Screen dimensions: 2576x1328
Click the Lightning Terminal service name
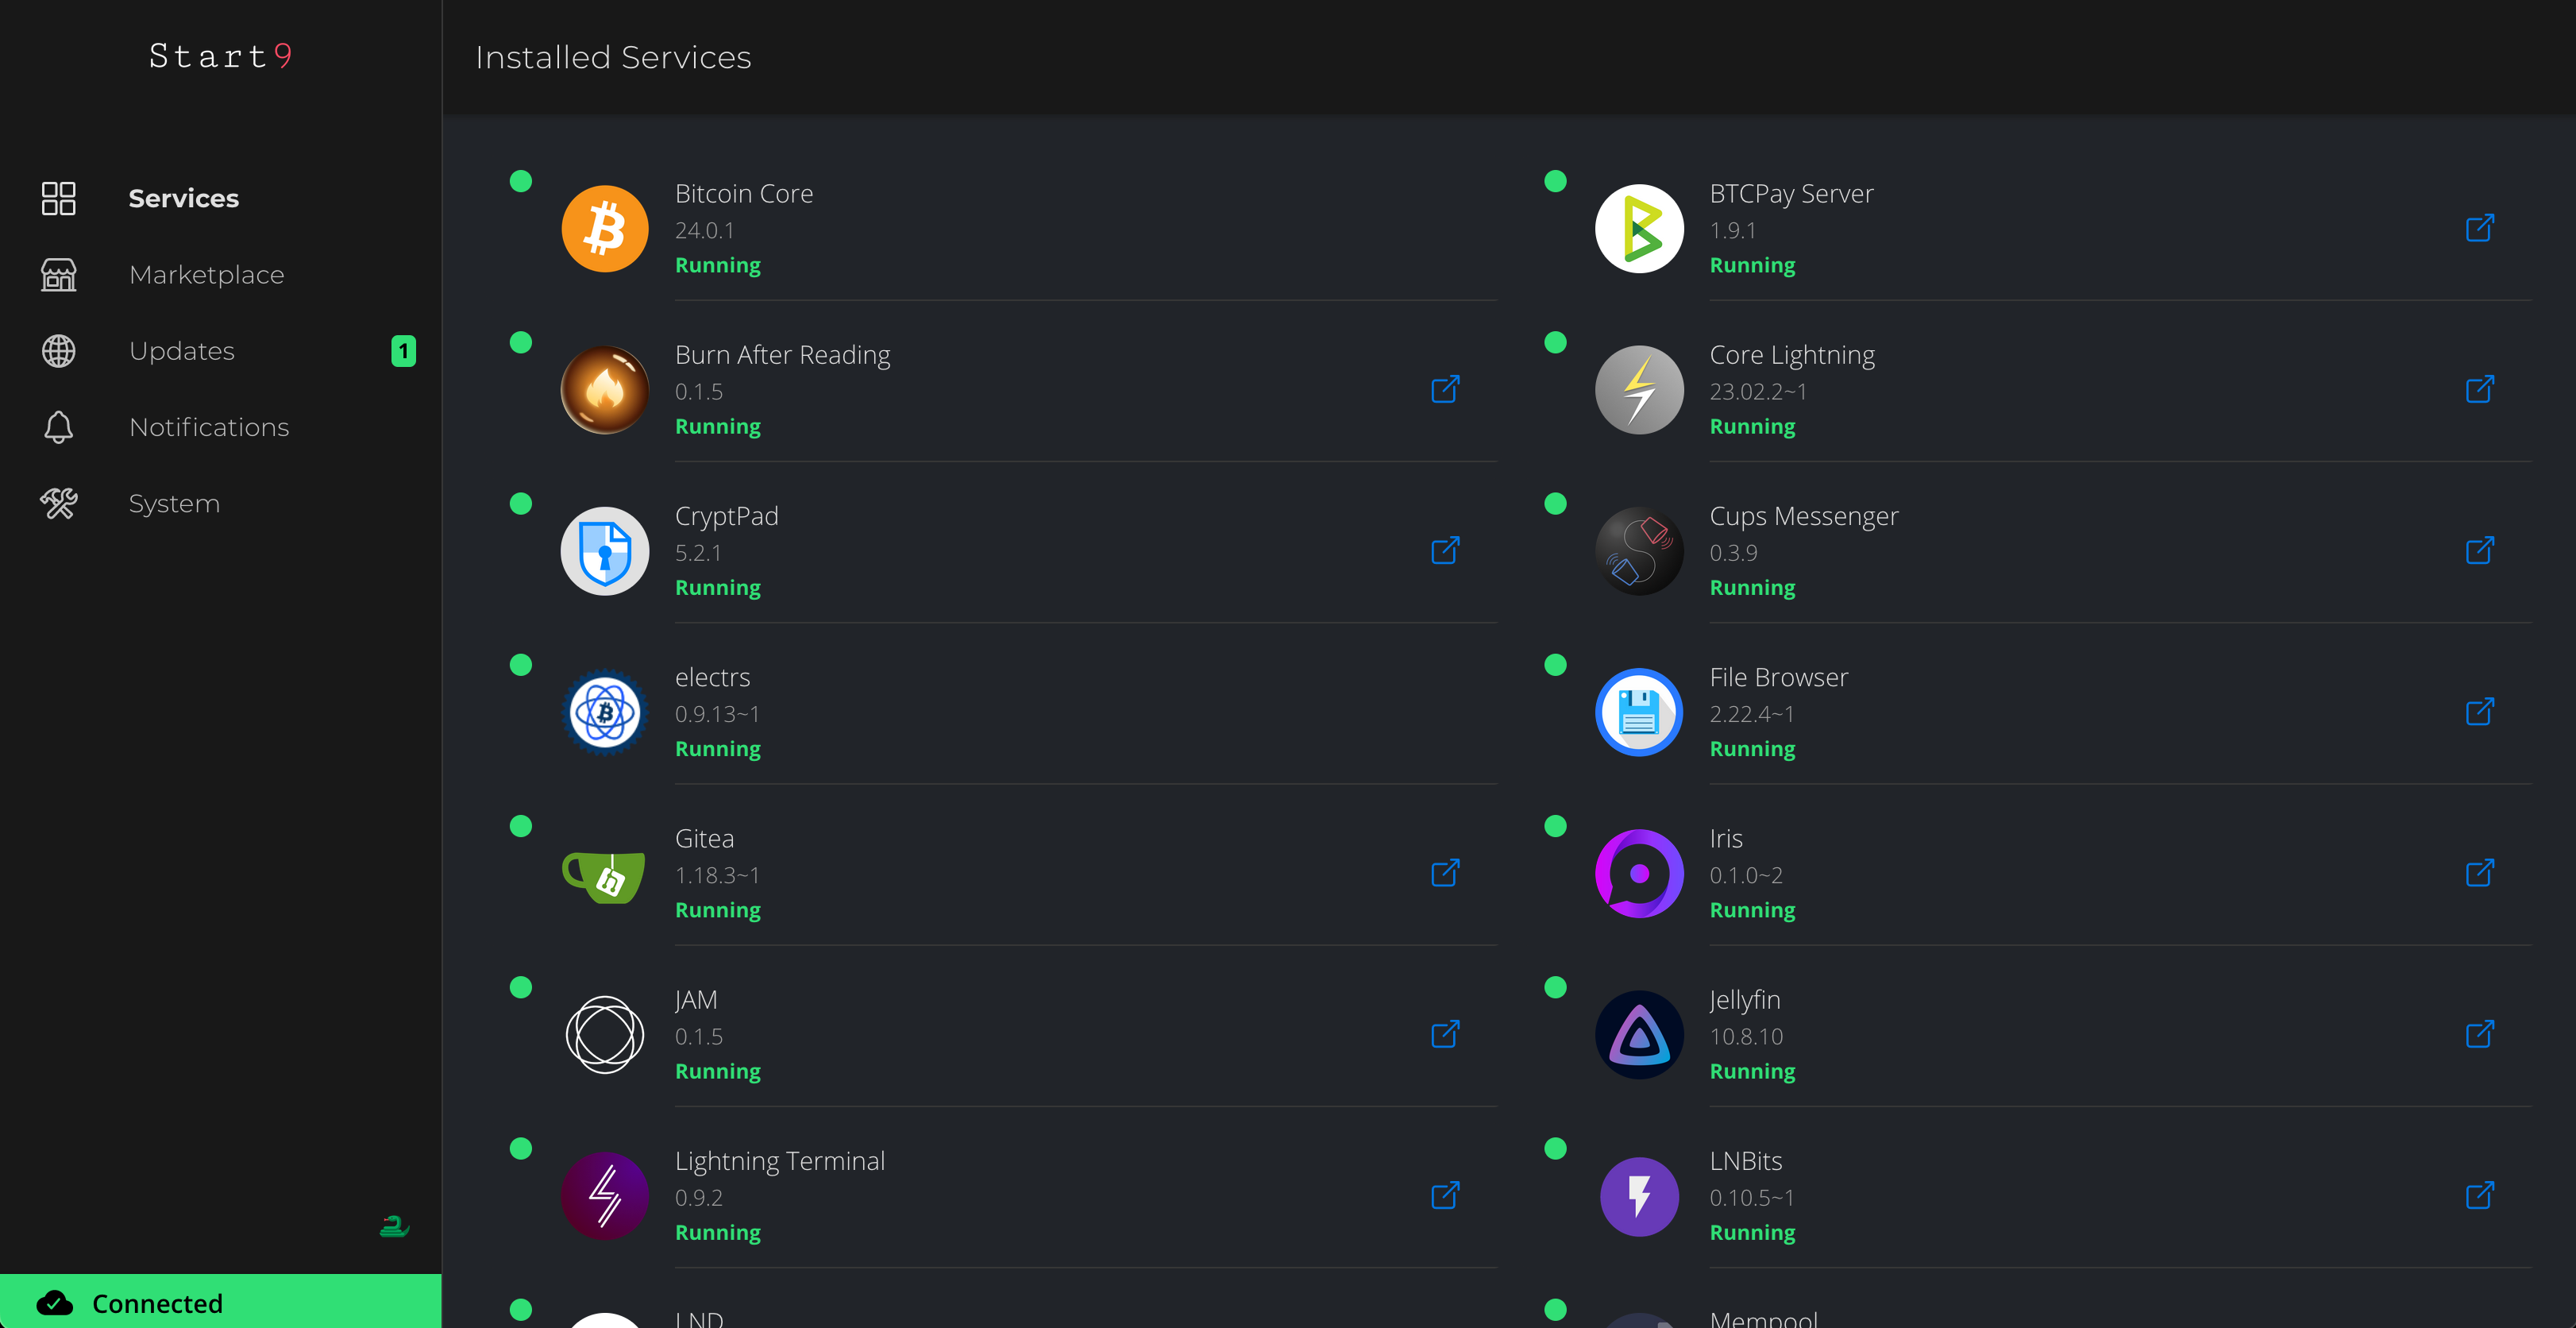[x=780, y=1161]
